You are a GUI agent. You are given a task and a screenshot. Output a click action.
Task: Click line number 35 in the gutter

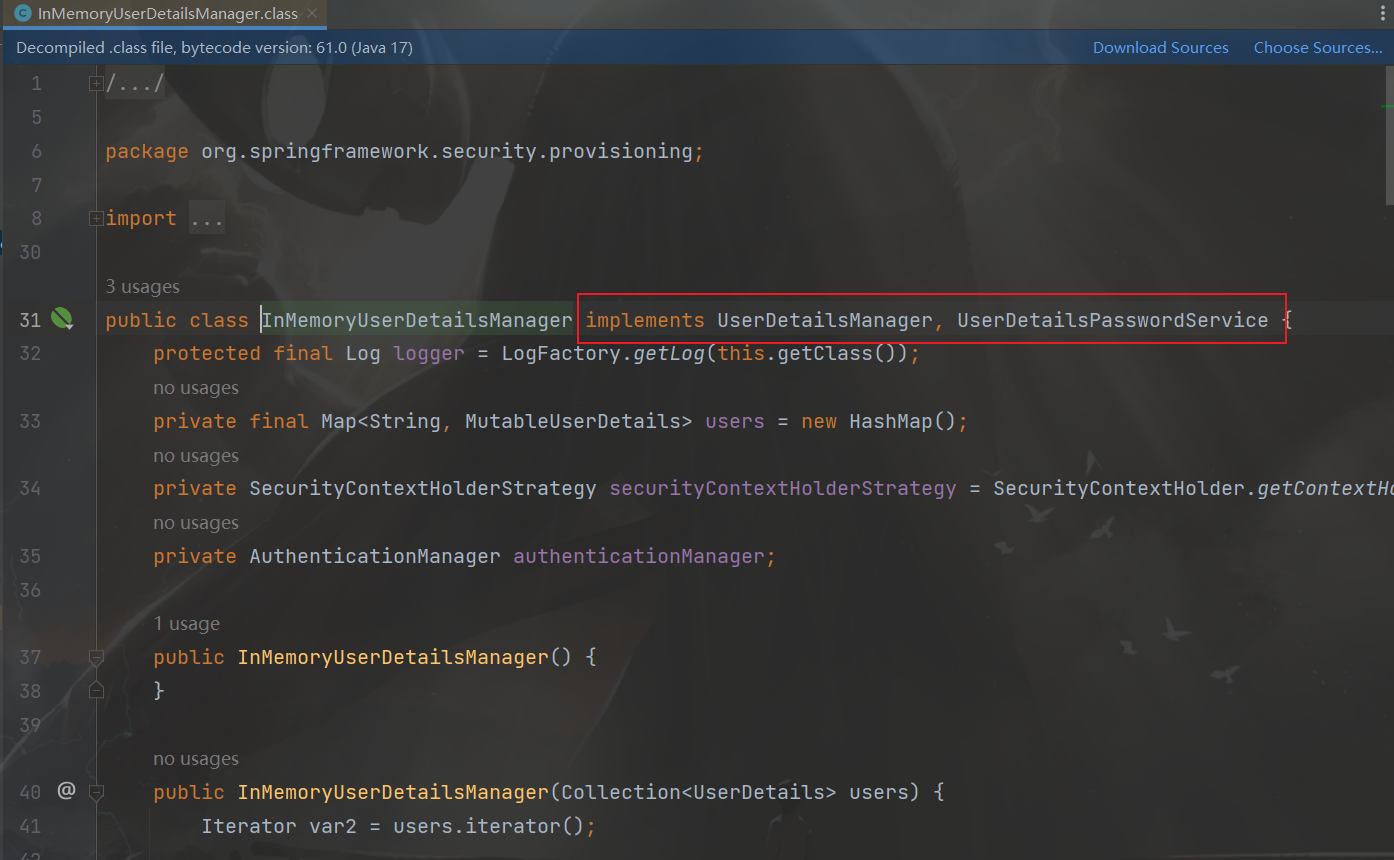(x=30, y=556)
